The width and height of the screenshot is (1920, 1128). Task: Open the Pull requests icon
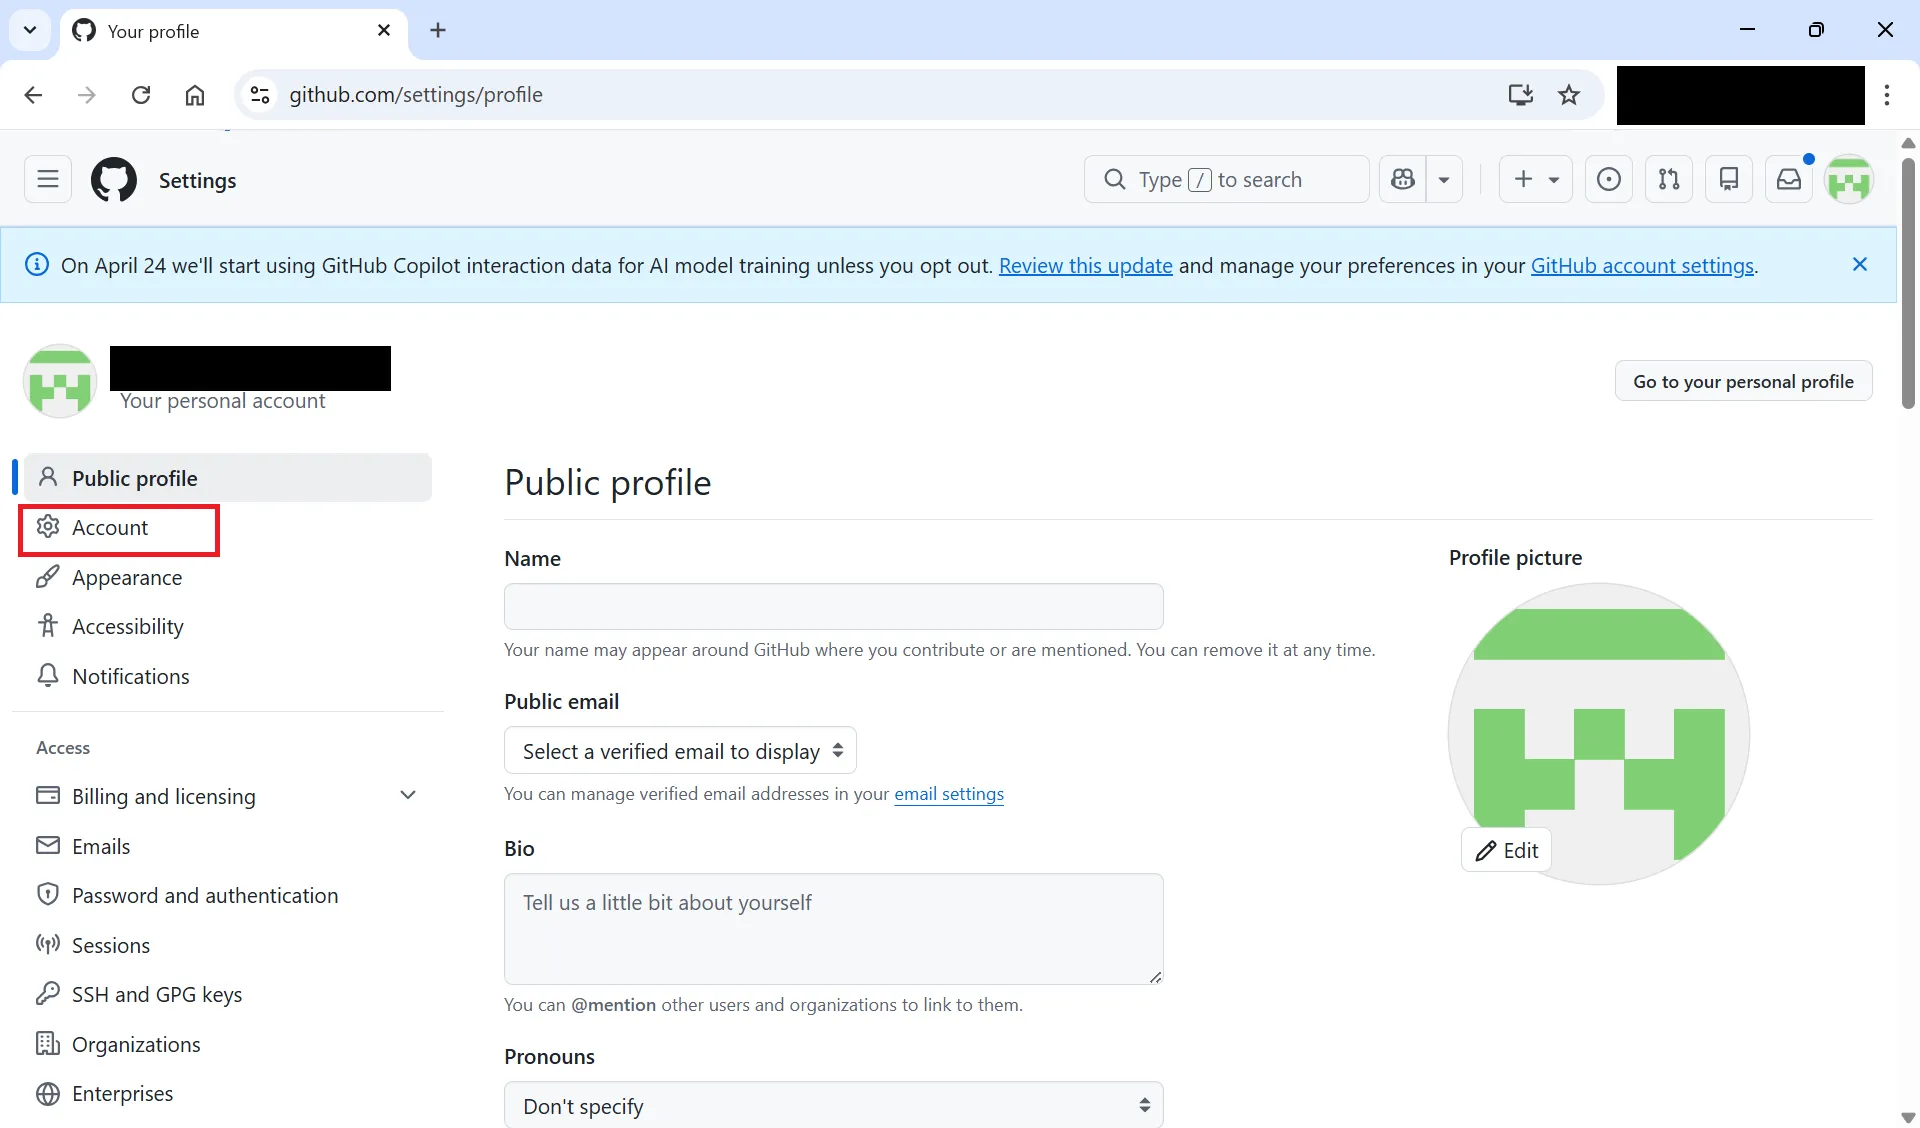pyautogui.click(x=1669, y=180)
